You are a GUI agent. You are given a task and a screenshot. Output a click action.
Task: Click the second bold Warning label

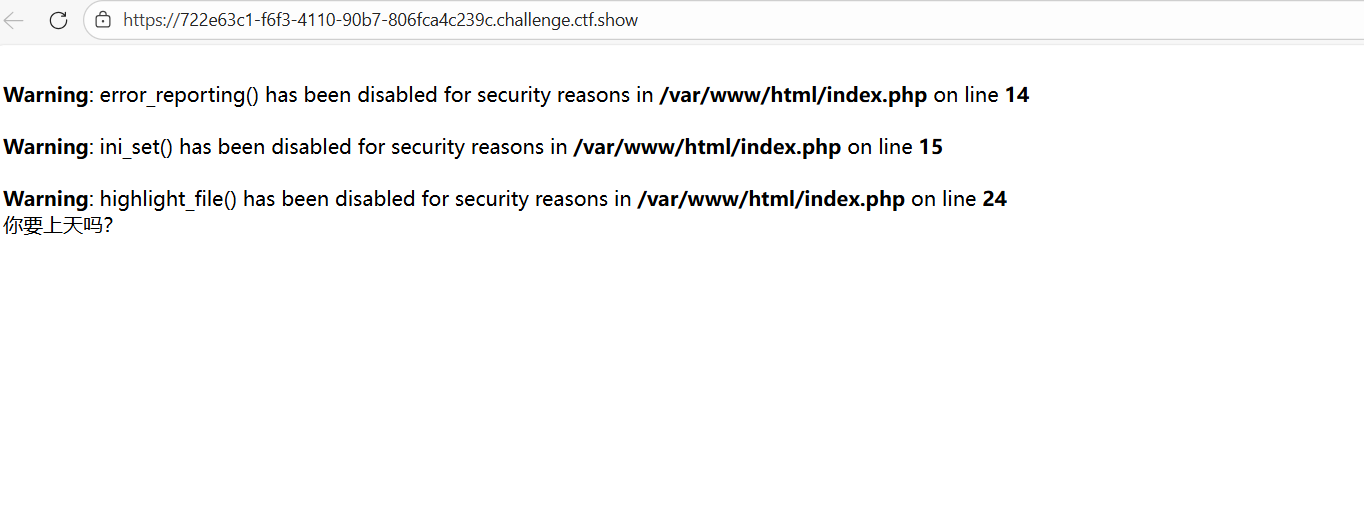[46, 147]
